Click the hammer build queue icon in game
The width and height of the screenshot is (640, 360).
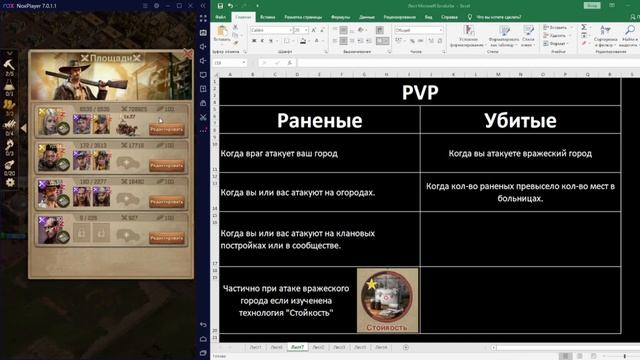click(9, 64)
